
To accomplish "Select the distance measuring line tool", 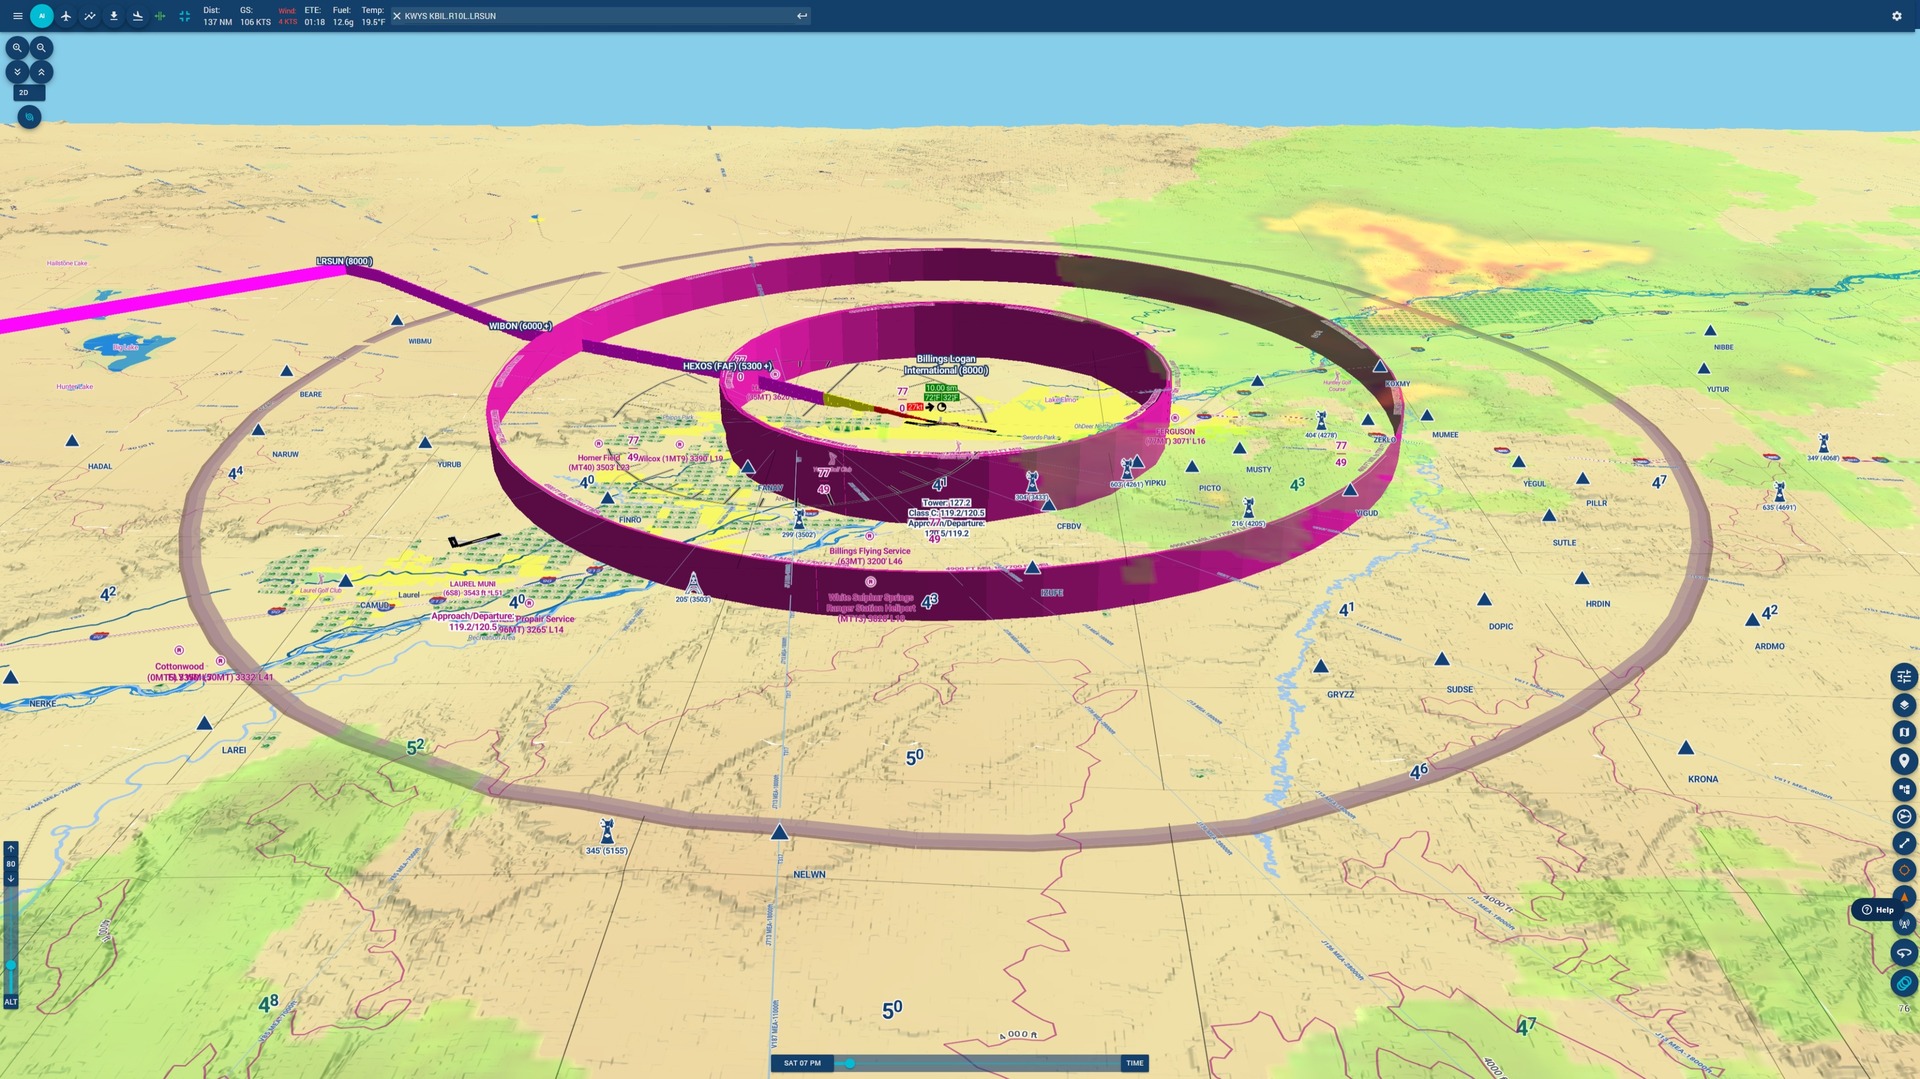I will [x=1903, y=843].
